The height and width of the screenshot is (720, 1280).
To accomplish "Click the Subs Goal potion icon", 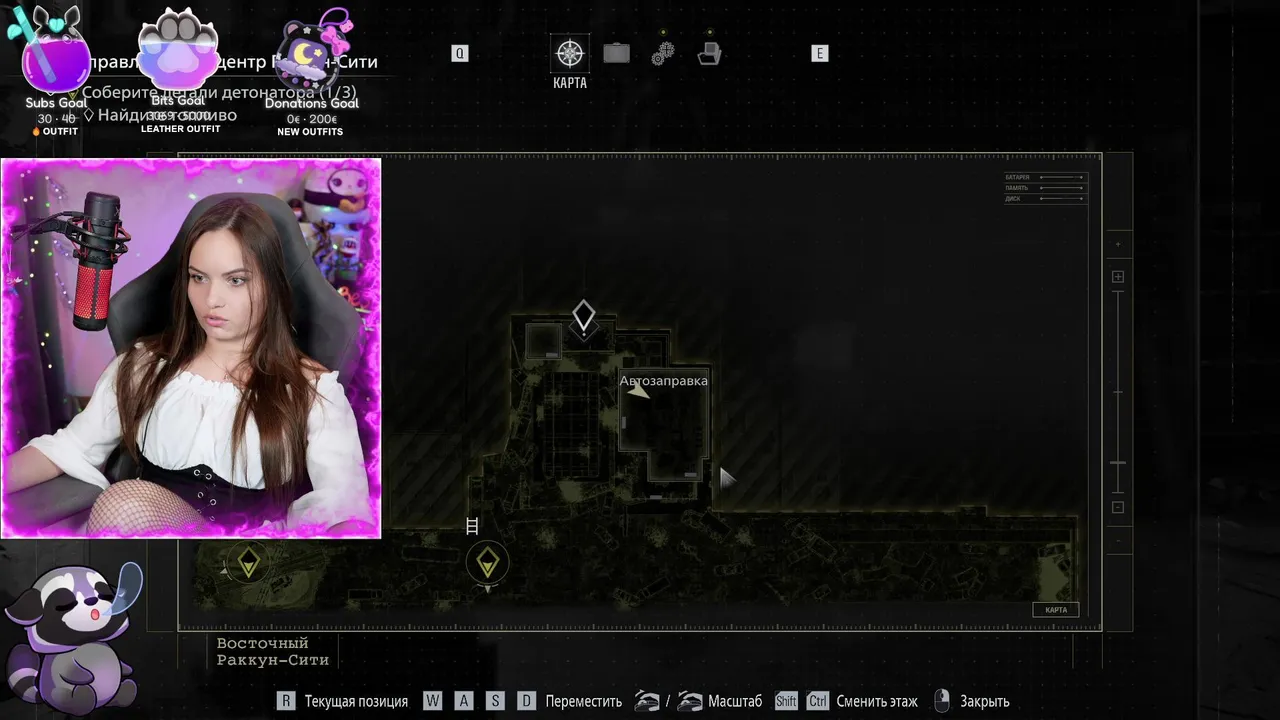I will (56, 50).
